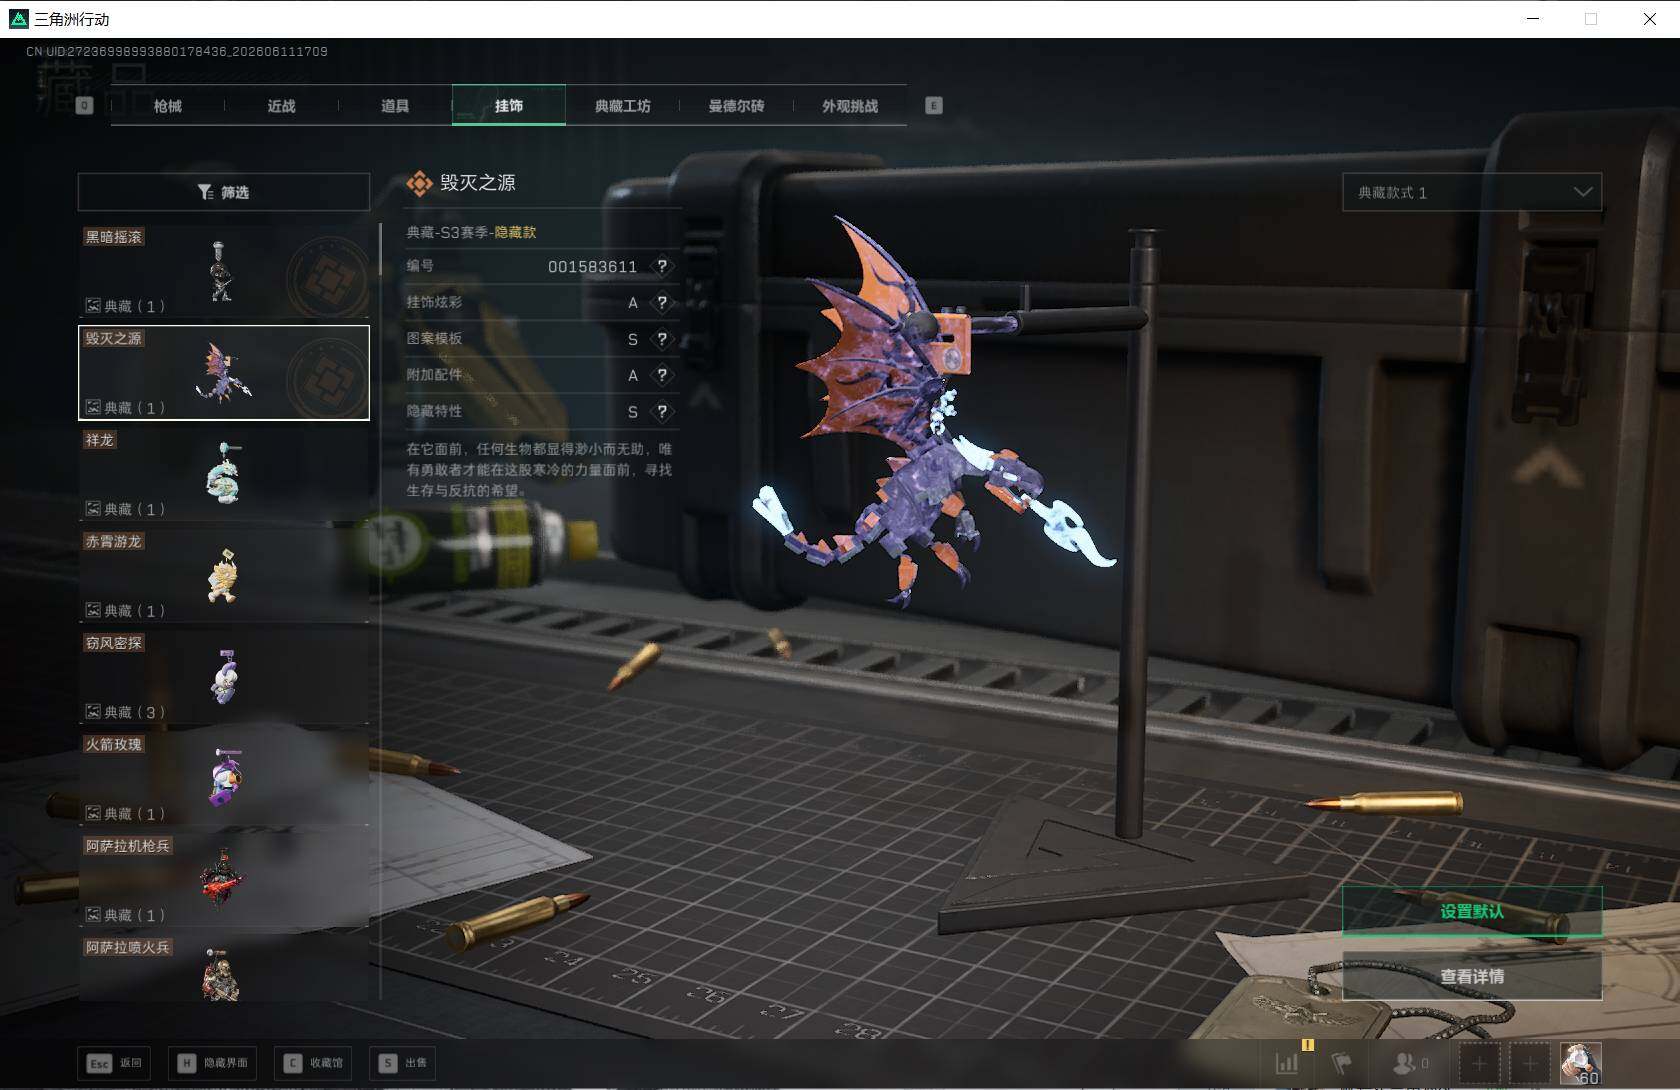Image resolution: width=1680 pixels, height=1090 pixels.
Task: Select the 阿萨拉机枪兵 charm item
Action: [224, 880]
